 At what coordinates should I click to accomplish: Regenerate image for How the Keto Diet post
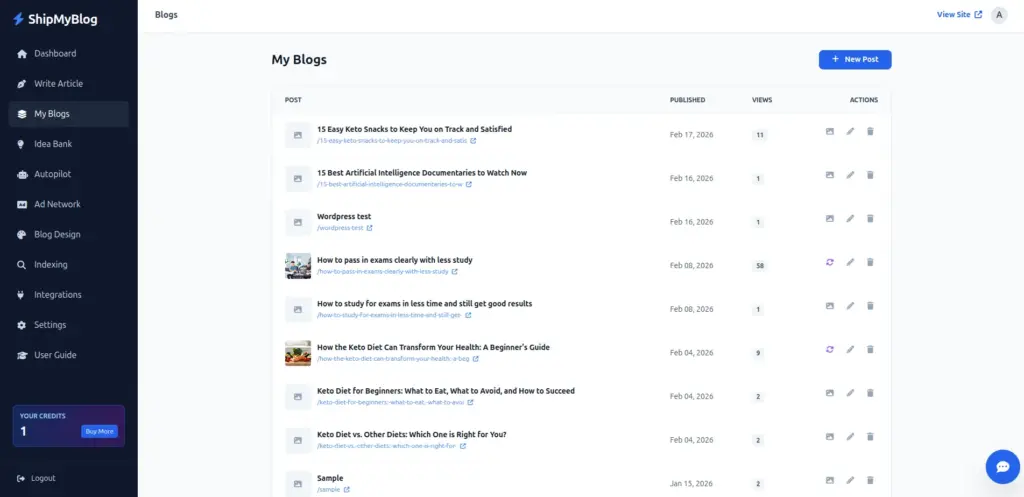point(829,349)
